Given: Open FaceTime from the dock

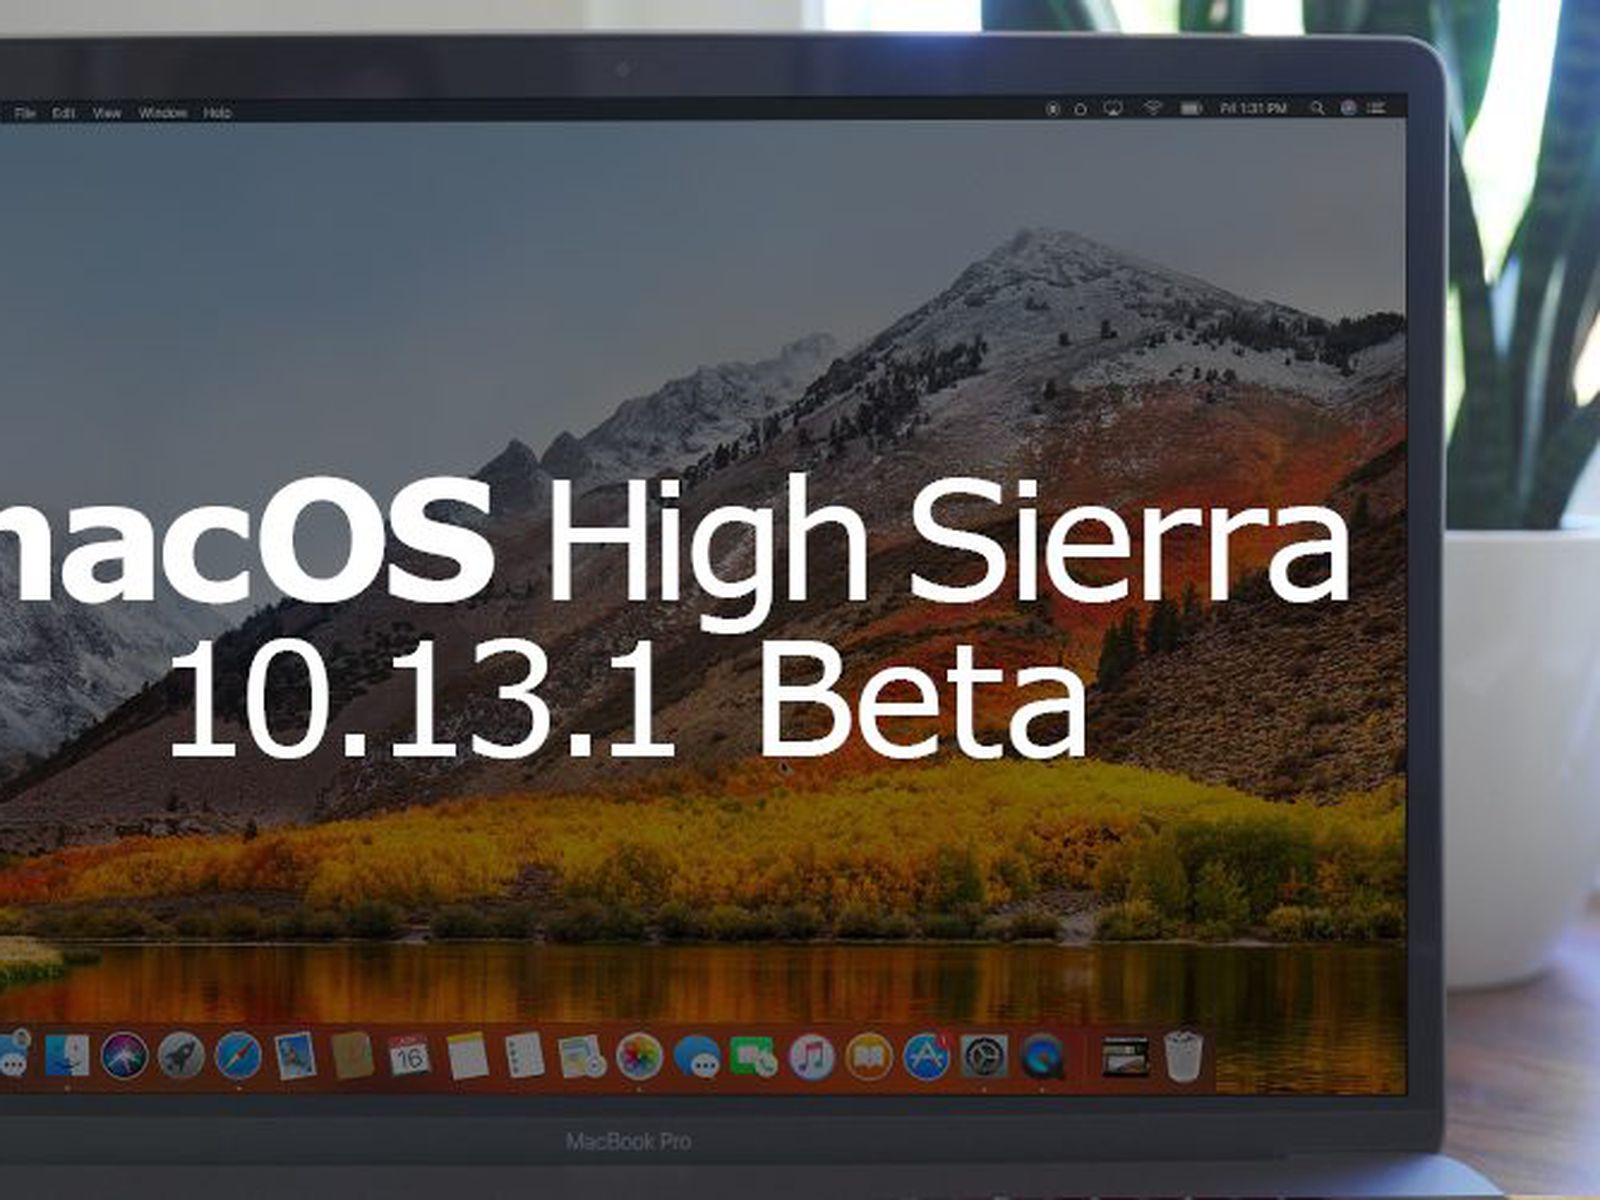Looking at the screenshot, I should click(x=754, y=1056).
